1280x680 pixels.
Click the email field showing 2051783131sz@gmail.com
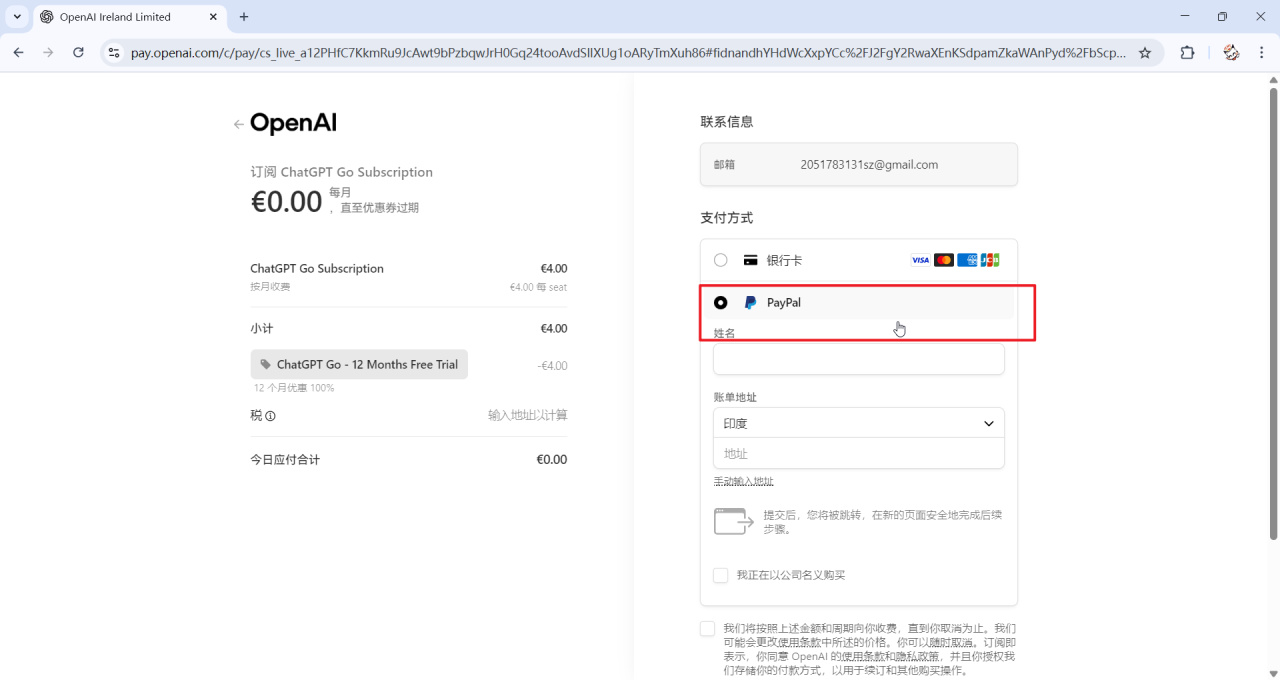(859, 164)
